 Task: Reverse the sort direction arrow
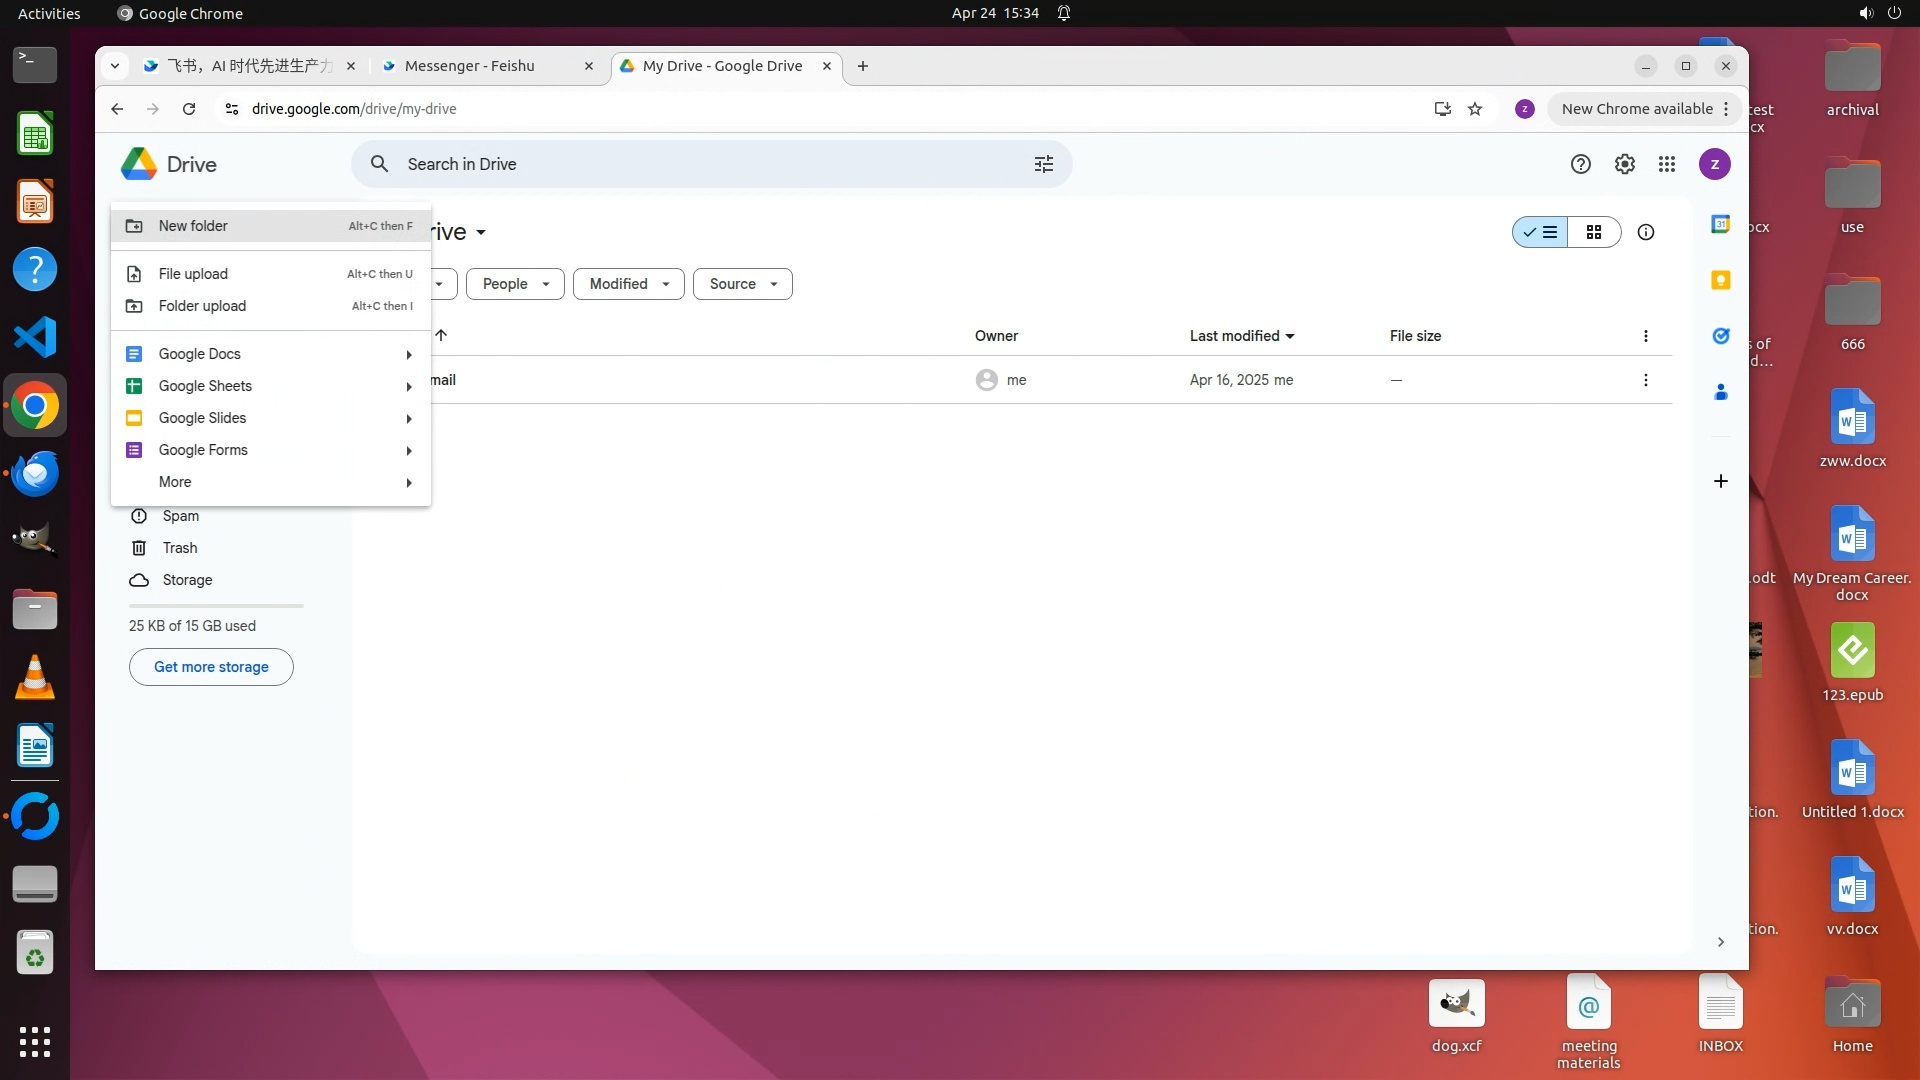(441, 335)
